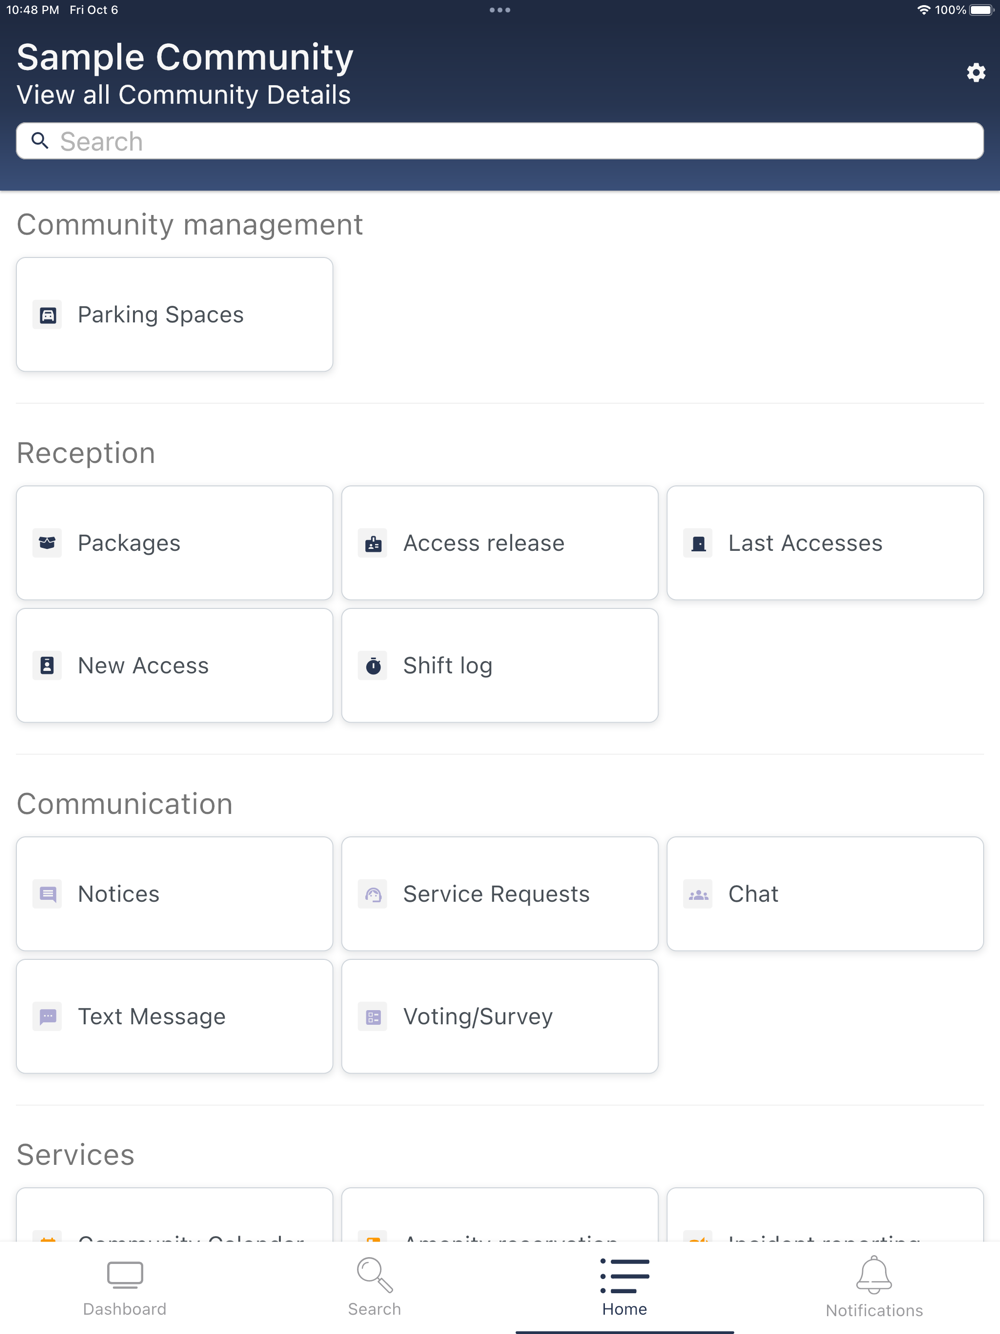Click the New Access contact icon
1000x1334 pixels.
(x=47, y=666)
